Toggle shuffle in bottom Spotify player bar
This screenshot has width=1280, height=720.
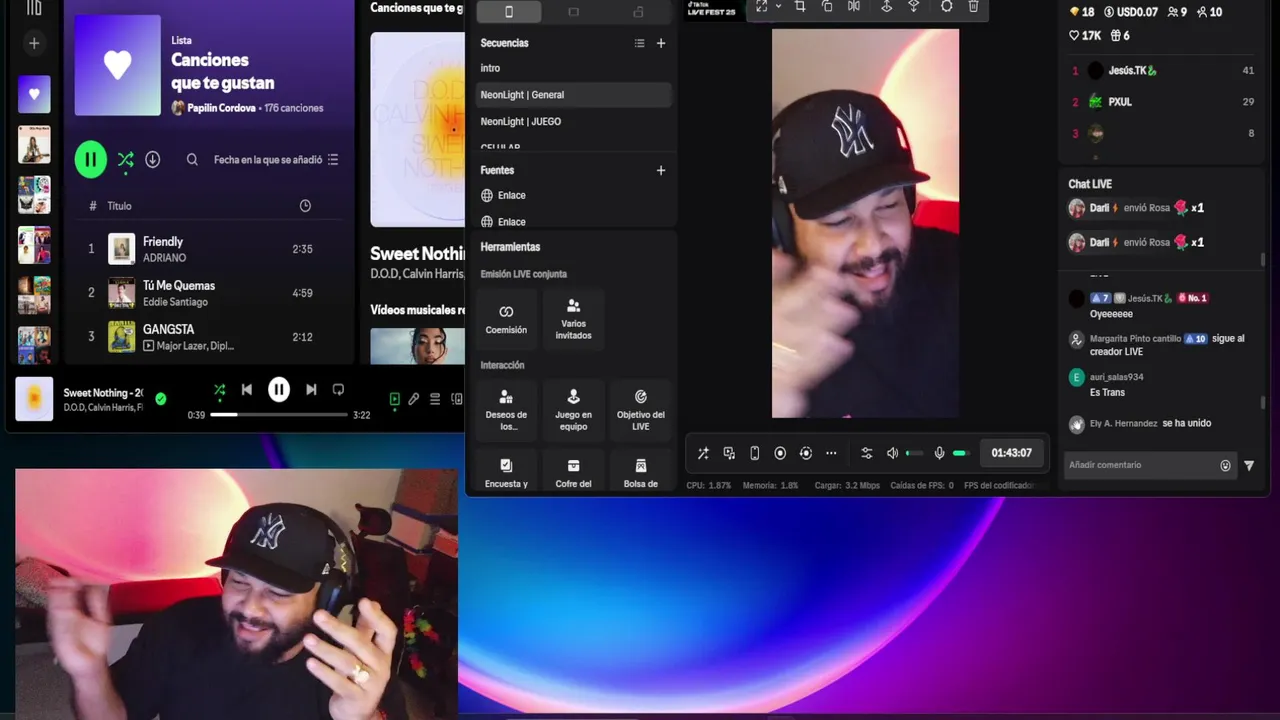[x=219, y=390]
